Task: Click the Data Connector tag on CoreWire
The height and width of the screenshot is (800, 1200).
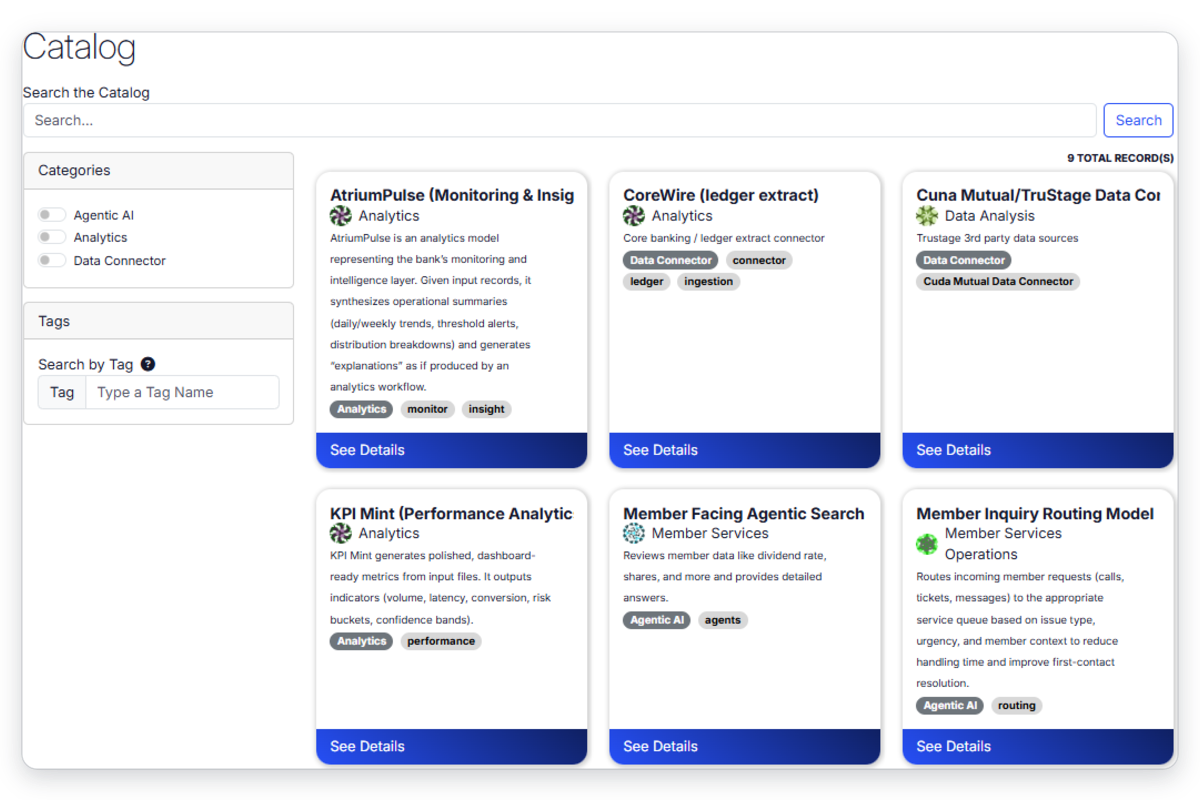Action: (670, 260)
